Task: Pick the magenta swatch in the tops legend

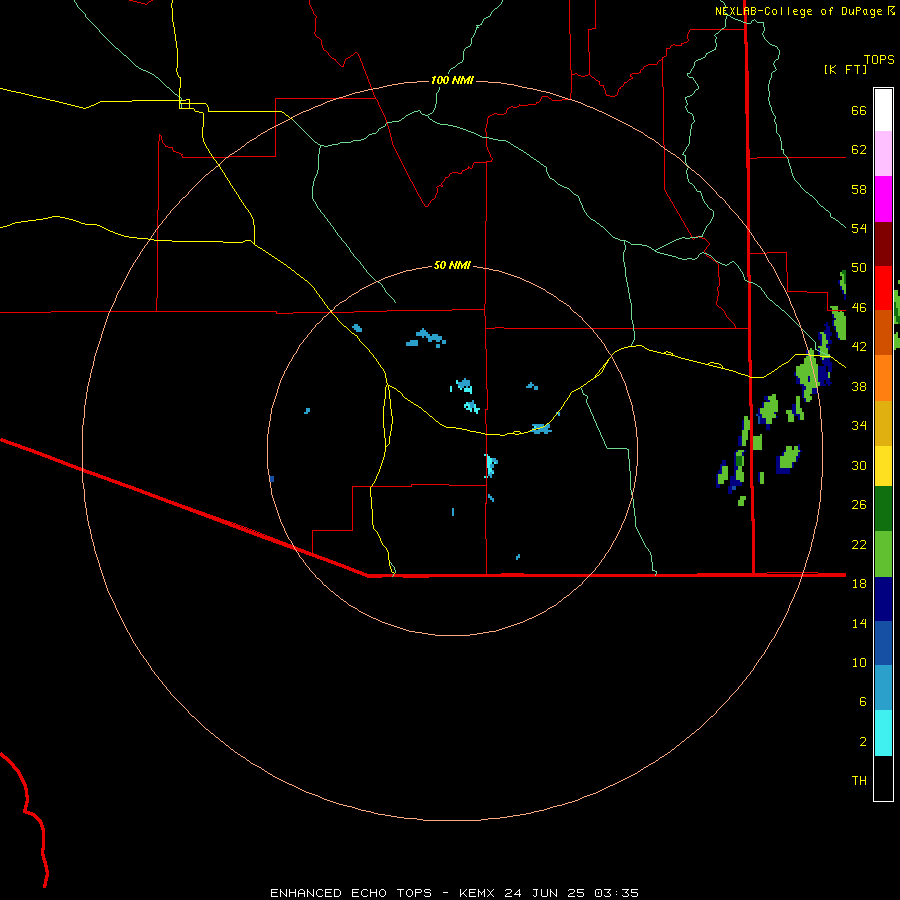Action: [883, 199]
